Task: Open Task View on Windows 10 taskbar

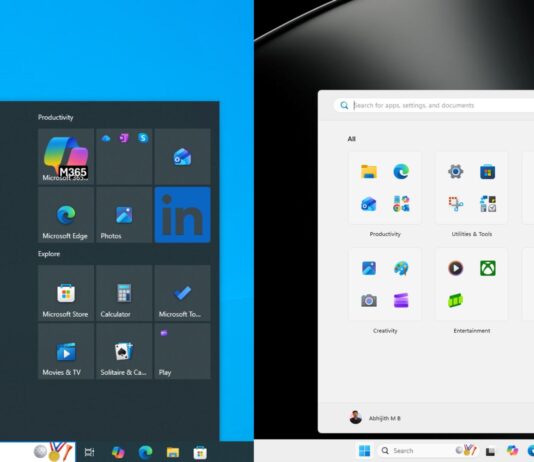Action: (x=89, y=452)
